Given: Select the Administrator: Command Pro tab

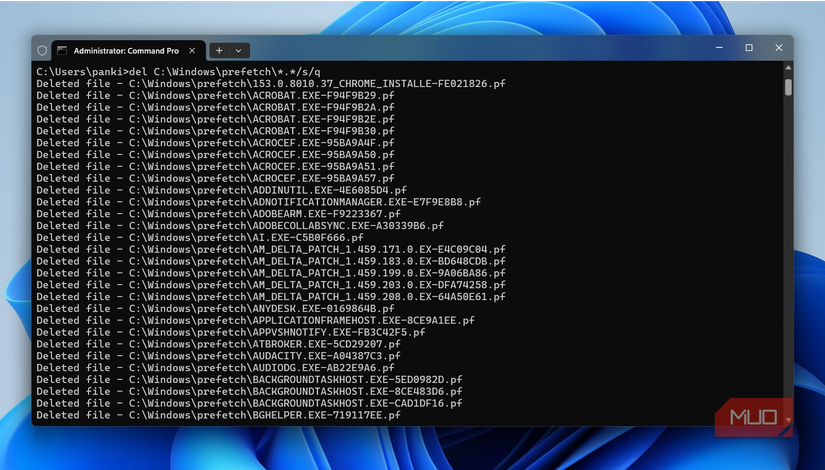Looking at the screenshot, I should pyautogui.click(x=127, y=51).
